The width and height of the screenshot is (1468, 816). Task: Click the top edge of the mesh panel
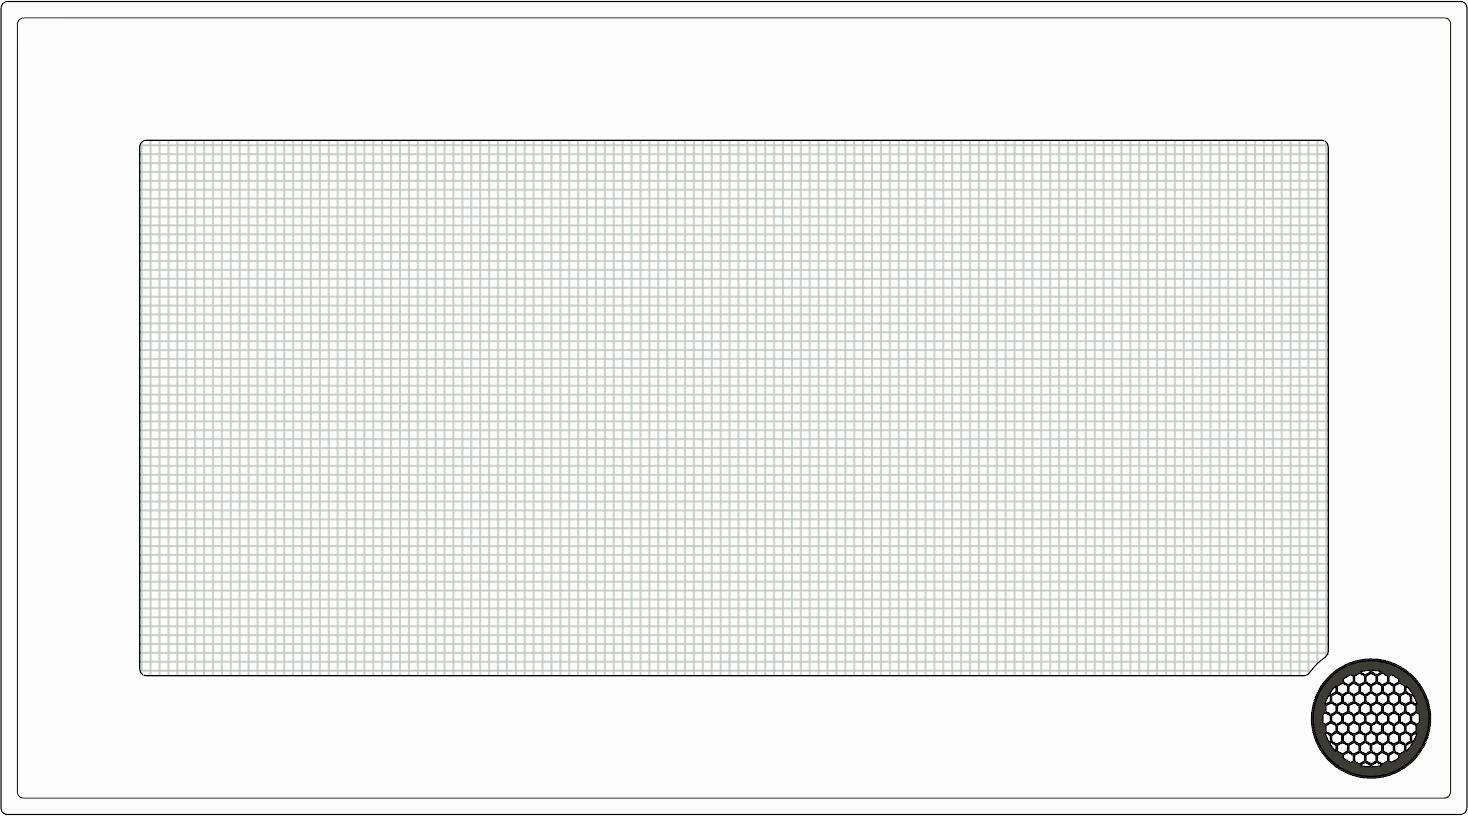coord(734,141)
